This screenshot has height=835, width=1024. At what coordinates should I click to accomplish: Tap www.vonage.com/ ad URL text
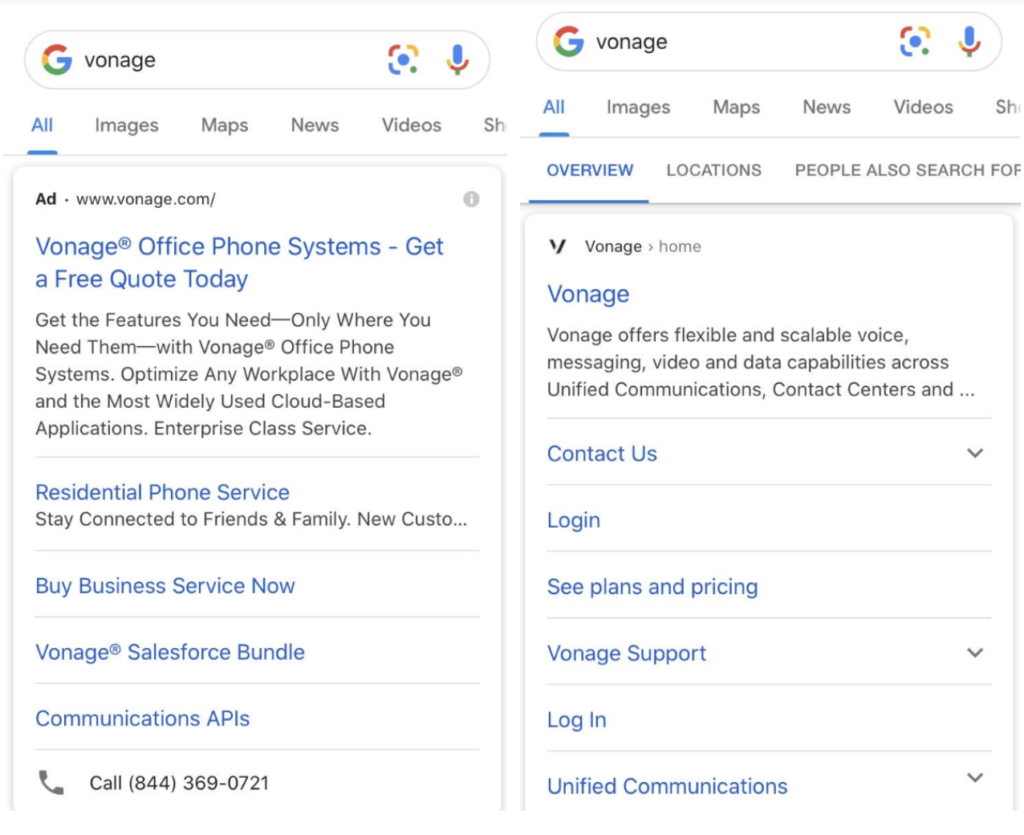(146, 199)
